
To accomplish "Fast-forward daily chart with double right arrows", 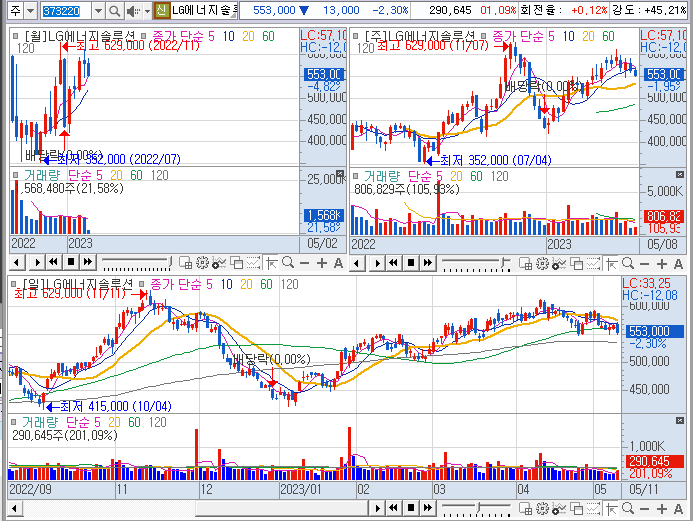I will [x=428, y=508].
